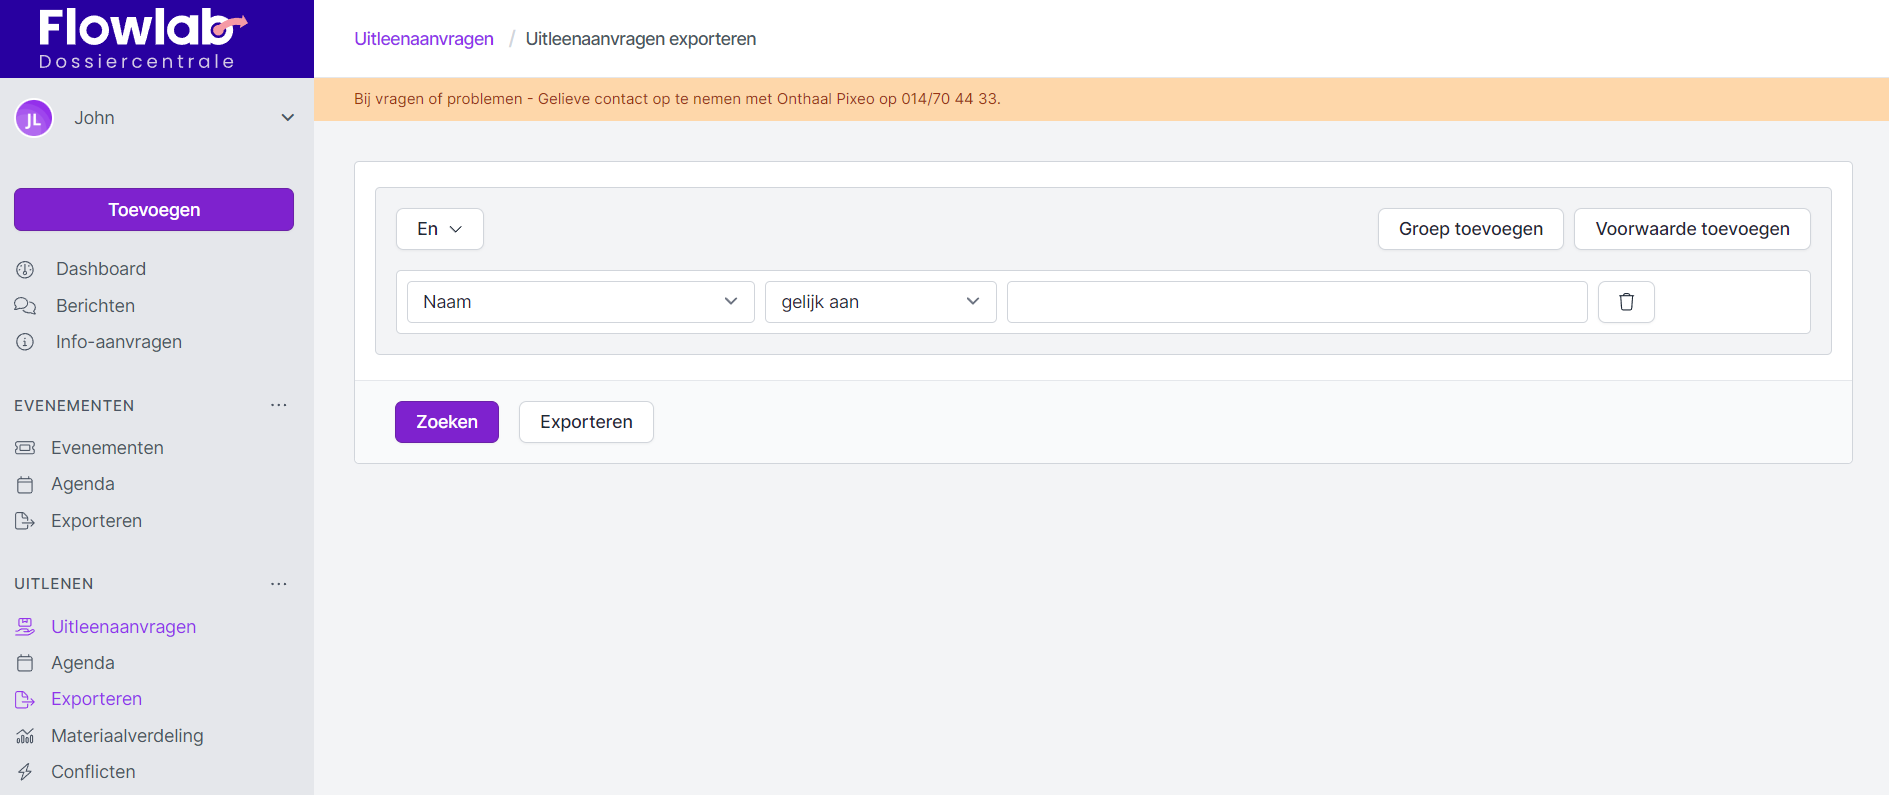
Task: Click the Conflicten lightning bolt icon
Action: pos(25,772)
